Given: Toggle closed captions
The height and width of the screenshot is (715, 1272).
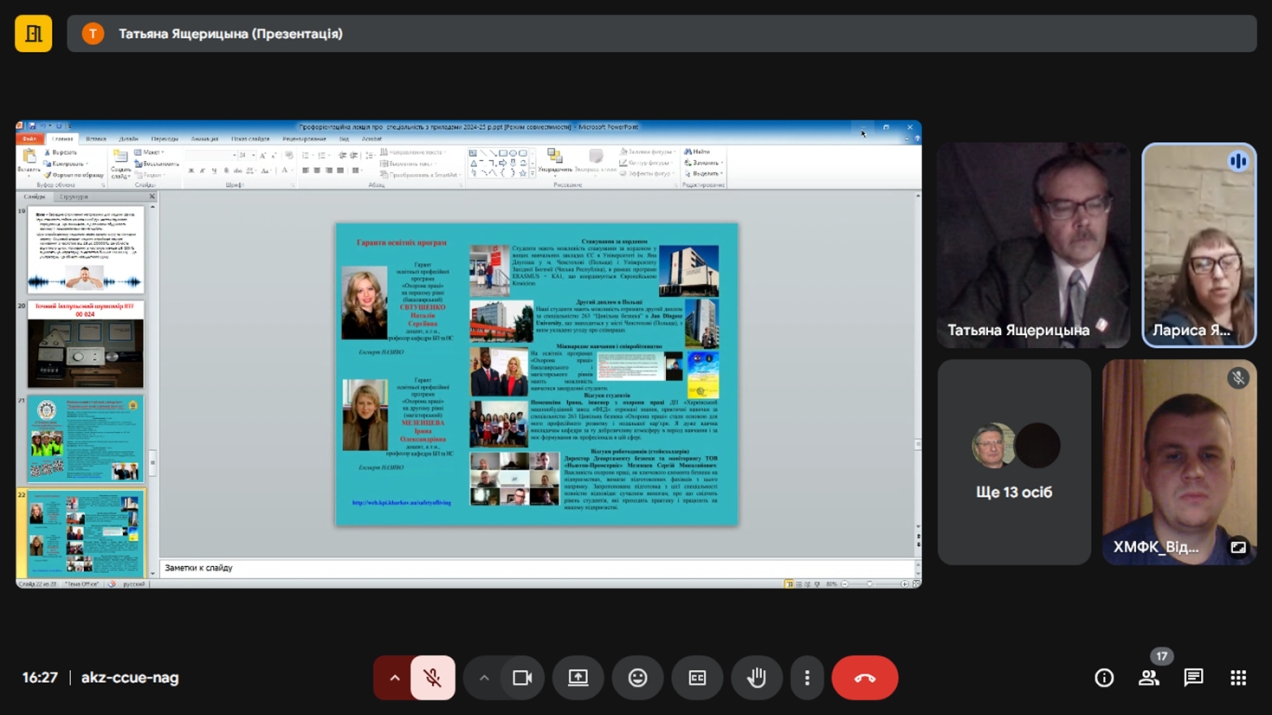Looking at the screenshot, I should tap(697, 678).
